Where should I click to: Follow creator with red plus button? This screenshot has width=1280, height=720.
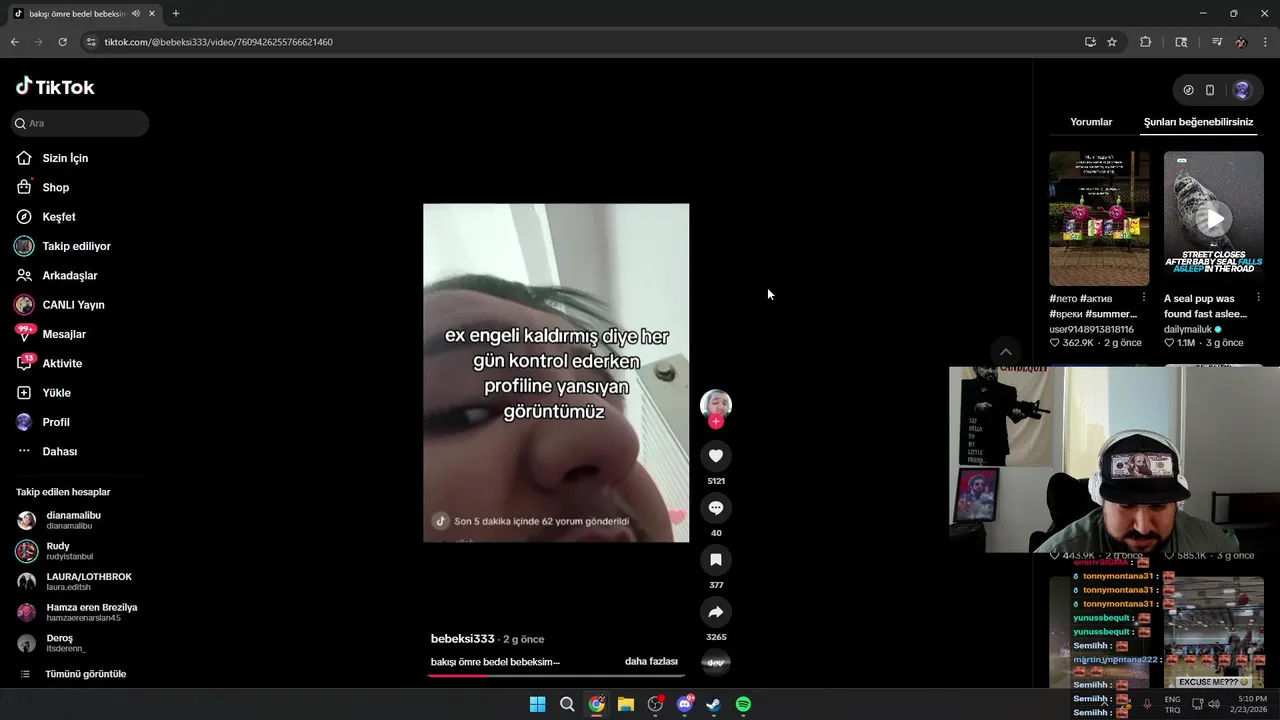(x=716, y=422)
